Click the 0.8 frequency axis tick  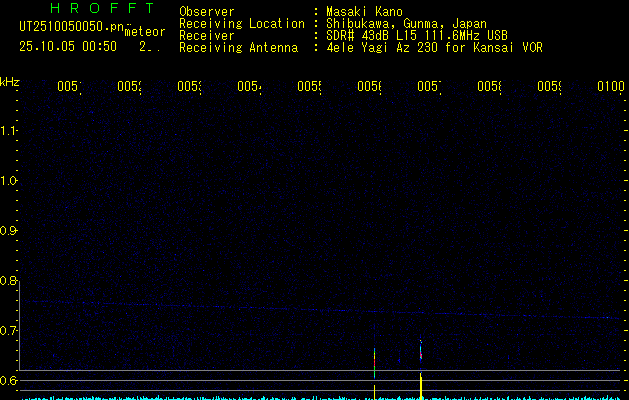point(10,281)
